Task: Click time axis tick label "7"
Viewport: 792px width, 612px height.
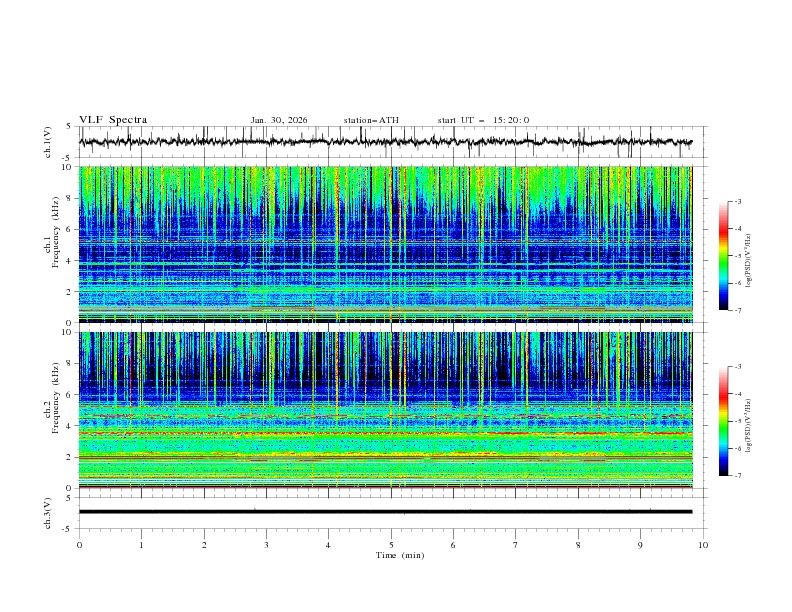Action: (x=516, y=545)
